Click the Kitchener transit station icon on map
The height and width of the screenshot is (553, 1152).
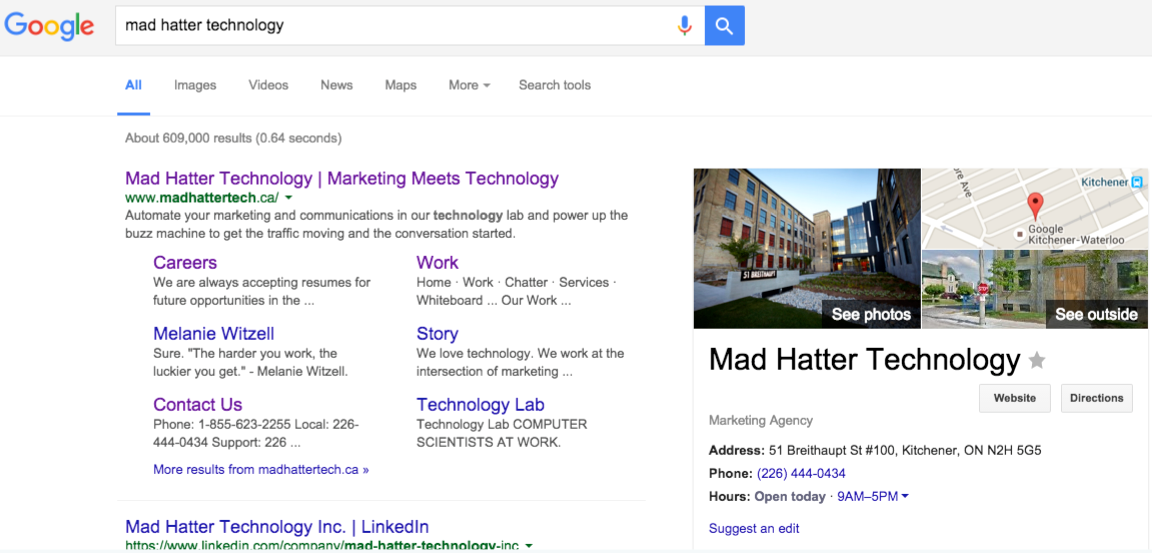click(x=1136, y=182)
